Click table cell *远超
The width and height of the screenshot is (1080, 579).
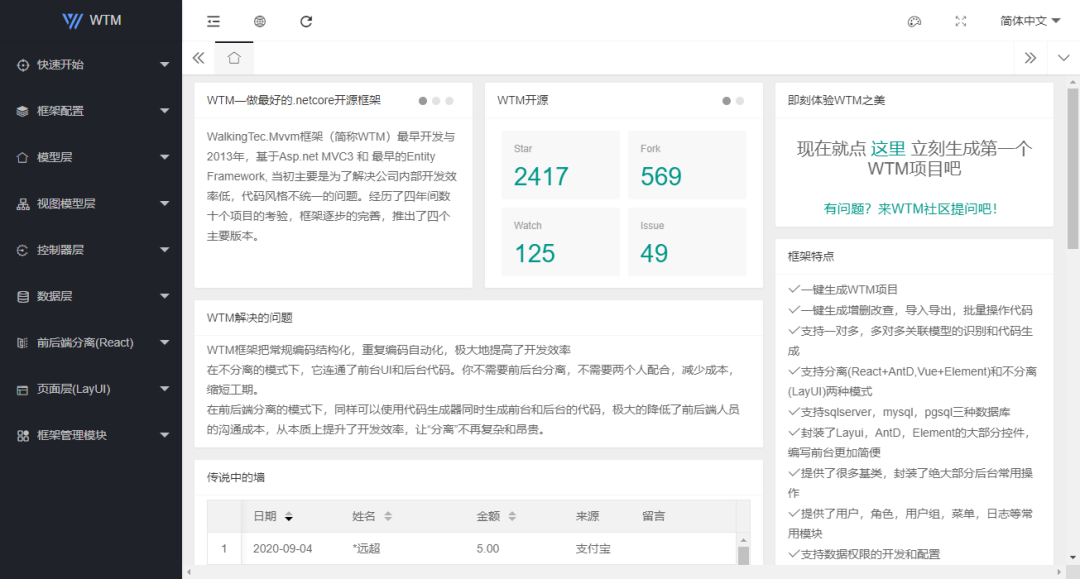point(366,549)
